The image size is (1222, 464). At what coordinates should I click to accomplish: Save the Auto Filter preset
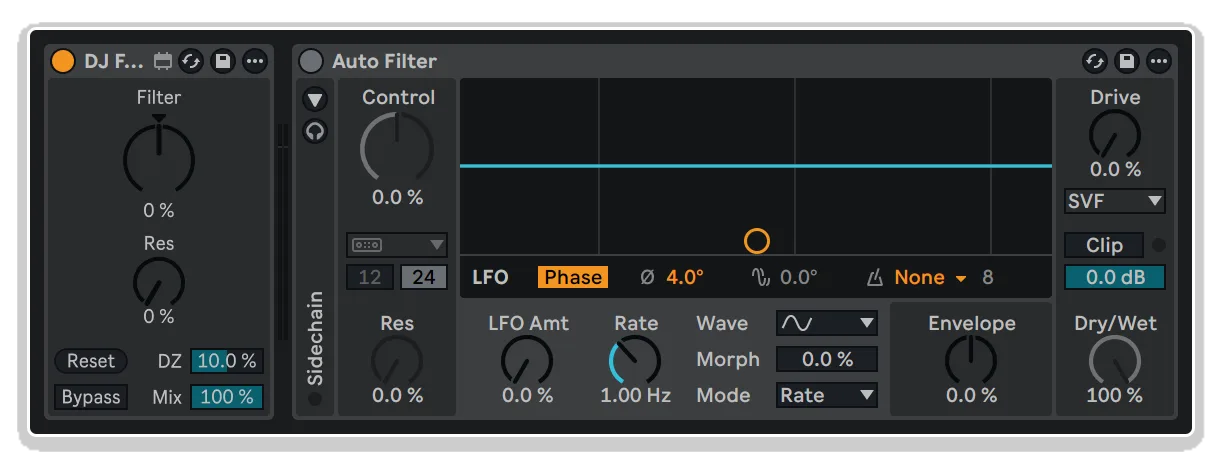click(x=1127, y=61)
